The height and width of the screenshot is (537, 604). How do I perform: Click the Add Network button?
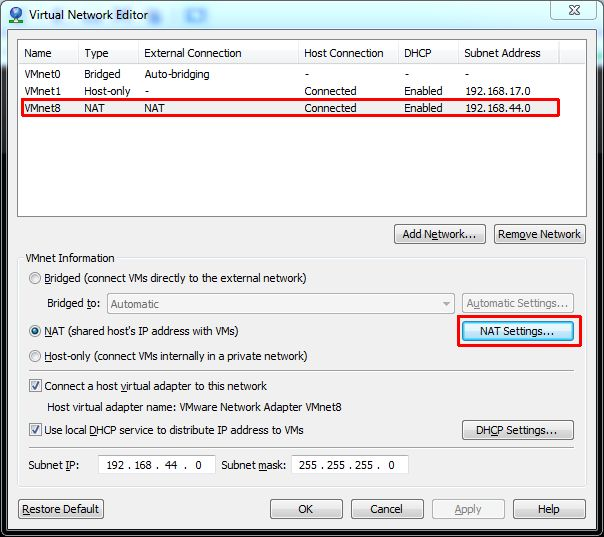pyautogui.click(x=440, y=234)
